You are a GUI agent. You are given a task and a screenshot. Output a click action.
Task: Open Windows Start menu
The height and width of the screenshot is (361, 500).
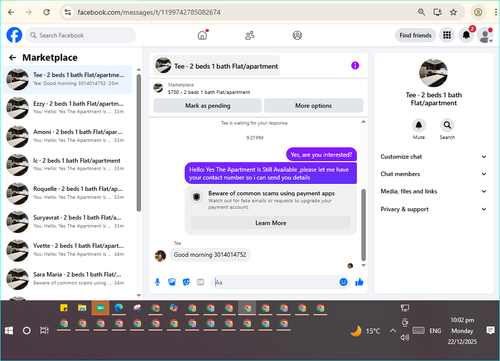click(x=9, y=331)
